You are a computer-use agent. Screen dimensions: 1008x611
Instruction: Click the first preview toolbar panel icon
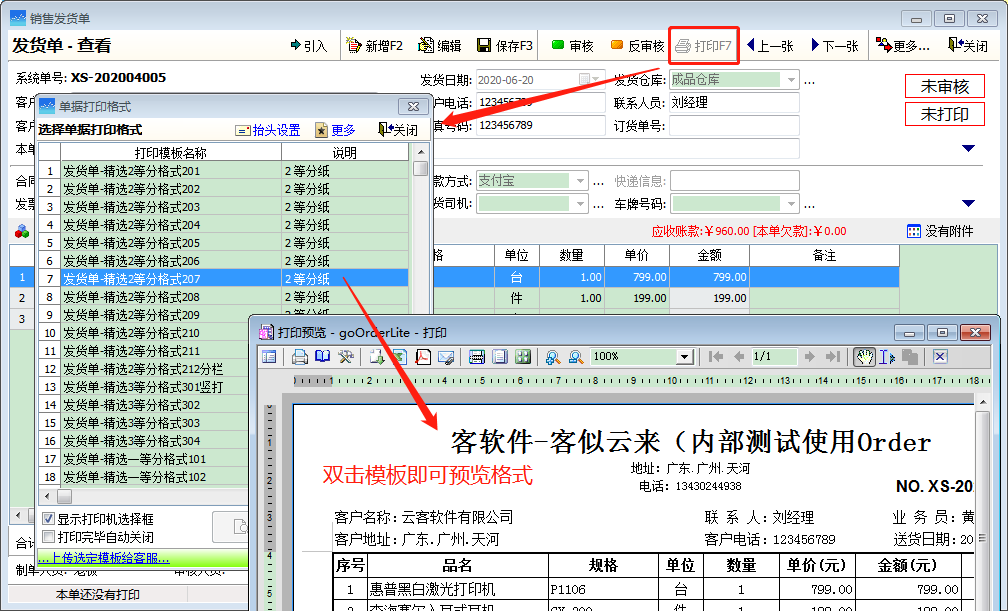pos(269,356)
